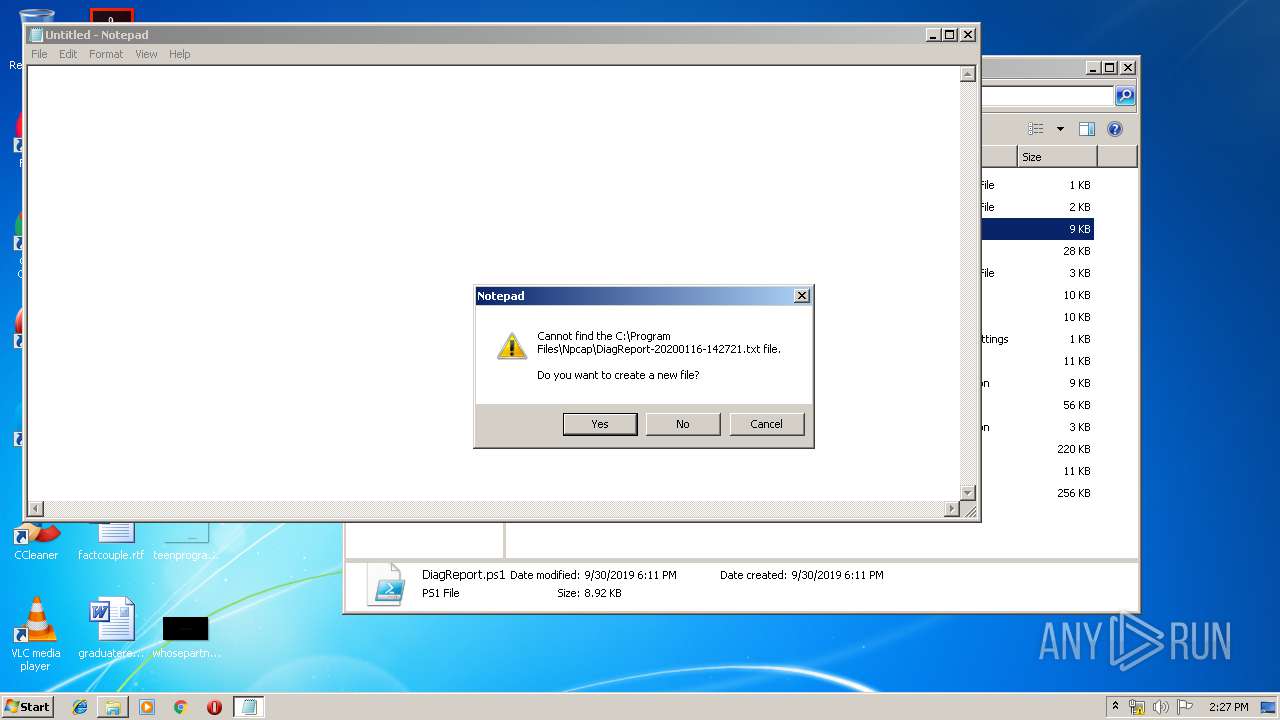This screenshot has height=720, width=1280.
Task: Click Notepad vertical scrollbar up arrow
Action: 967,74
